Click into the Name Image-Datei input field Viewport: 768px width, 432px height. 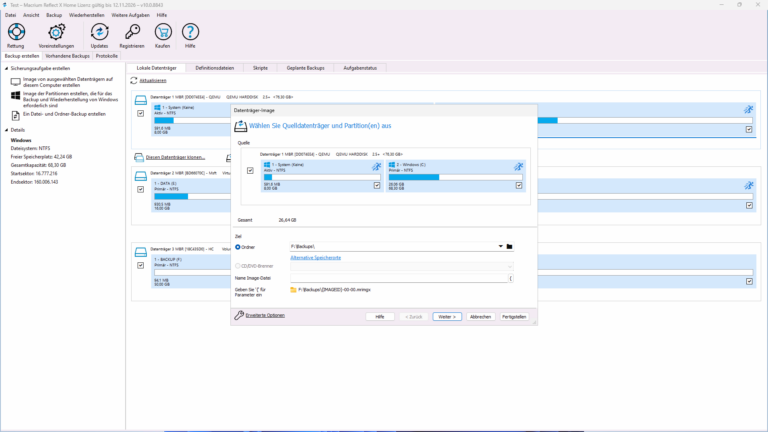[399, 278]
